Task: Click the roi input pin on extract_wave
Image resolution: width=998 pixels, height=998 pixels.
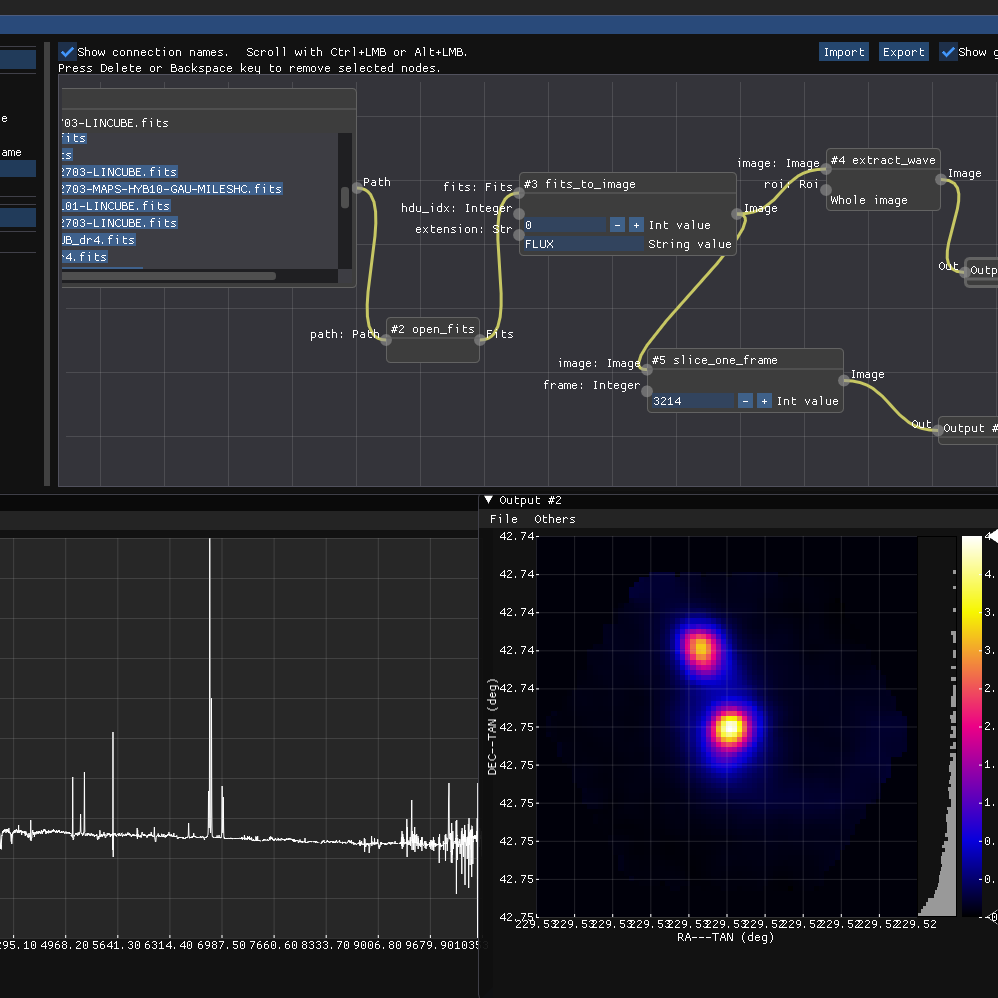Action: coord(826,189)
